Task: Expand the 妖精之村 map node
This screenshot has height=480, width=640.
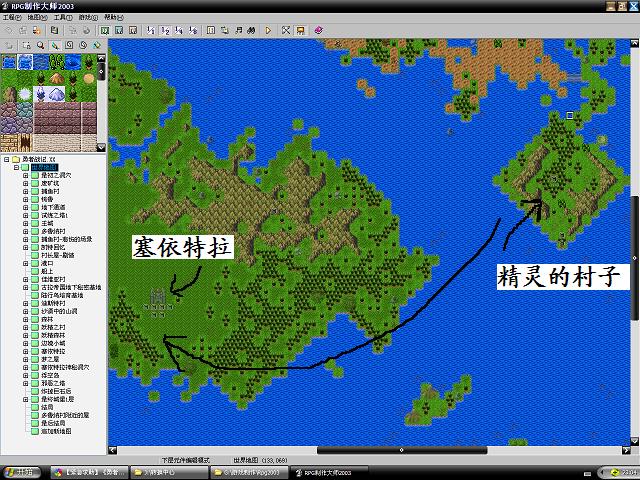Action: tap(26, 327)
